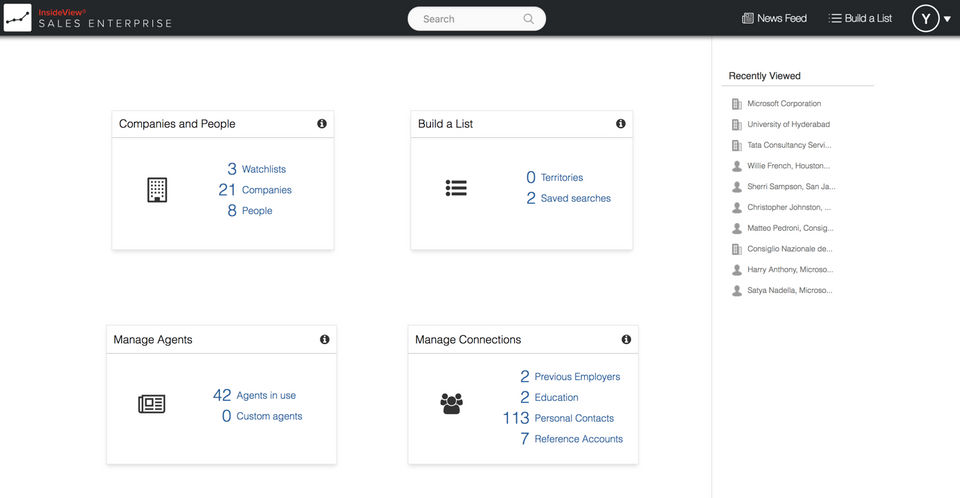Open the Y user profile avatar

click(x=925, y=18)
